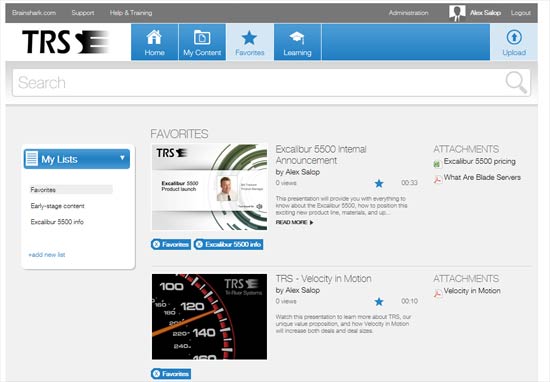The width and height of the screenshot is (550, 382).
Task: Open the Excalibur 5500 pricing attachment
Action: (x=479, y=161)
